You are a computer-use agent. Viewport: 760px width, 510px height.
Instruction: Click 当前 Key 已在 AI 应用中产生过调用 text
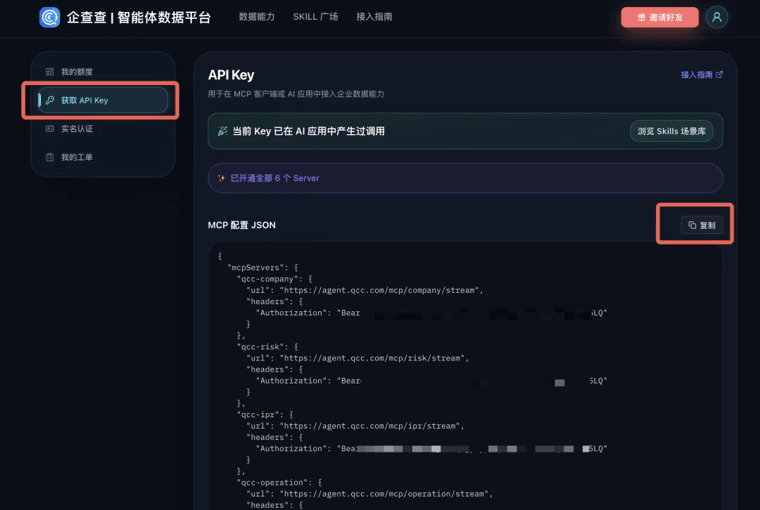pos(308,131)
